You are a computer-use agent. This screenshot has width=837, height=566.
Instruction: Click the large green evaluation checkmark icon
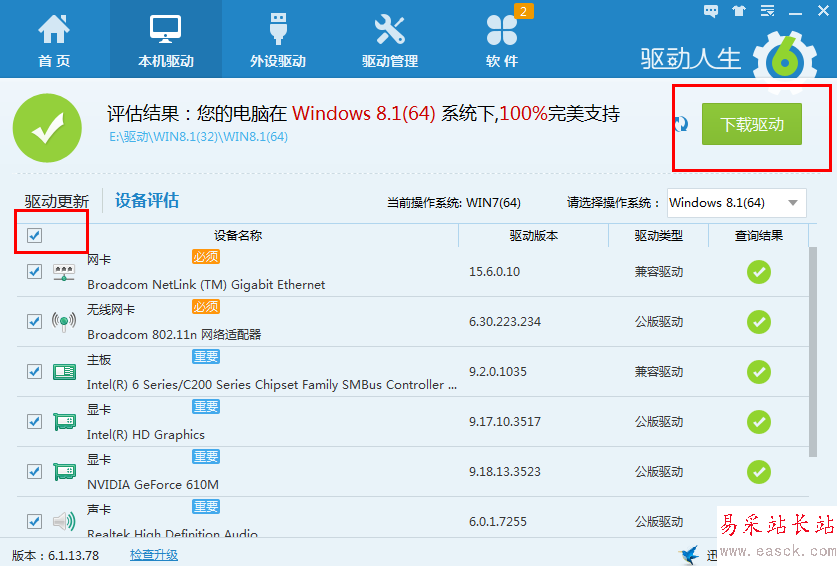coord(47,128)
